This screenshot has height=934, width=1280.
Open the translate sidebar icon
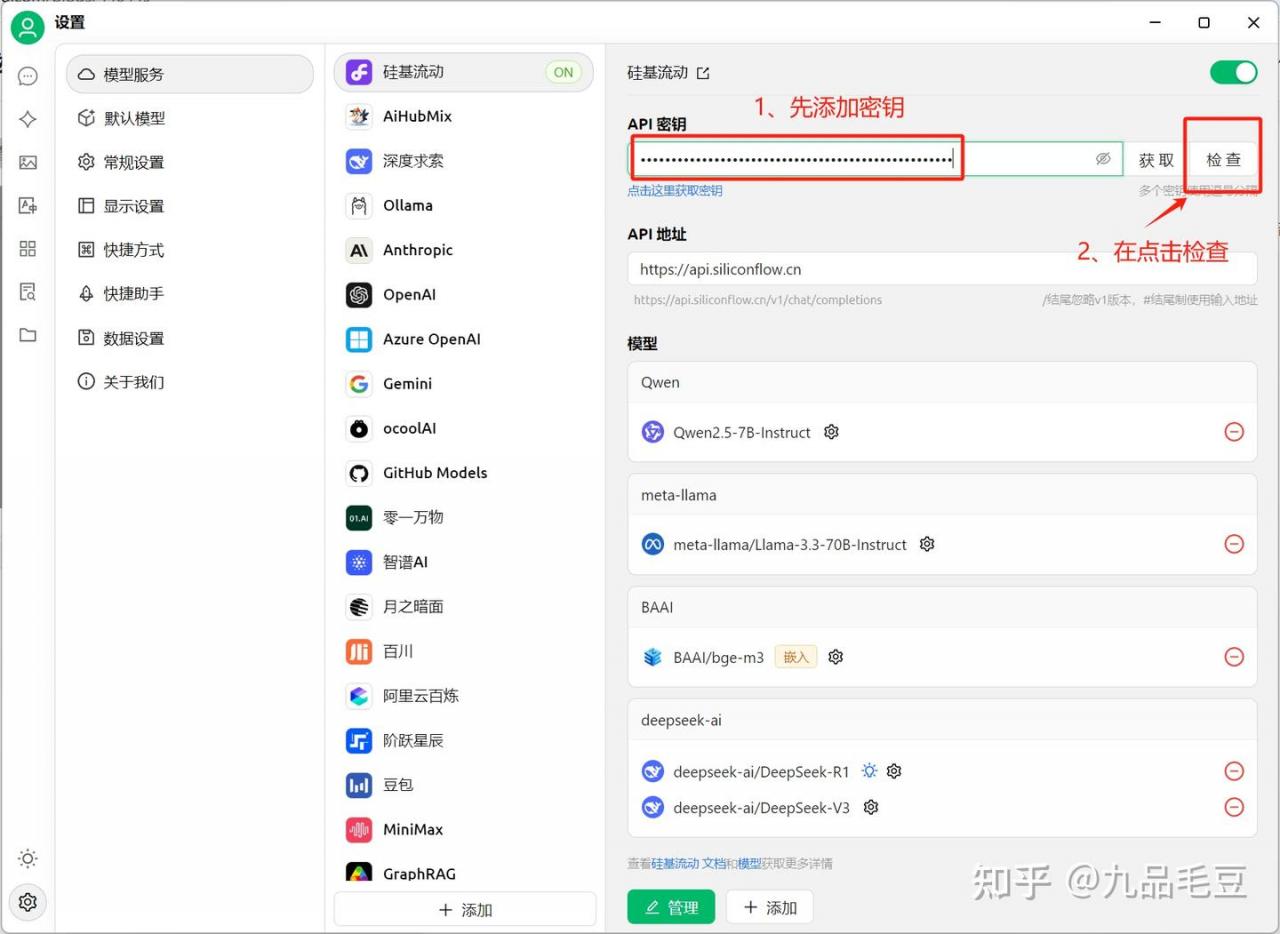click(28, 205)
